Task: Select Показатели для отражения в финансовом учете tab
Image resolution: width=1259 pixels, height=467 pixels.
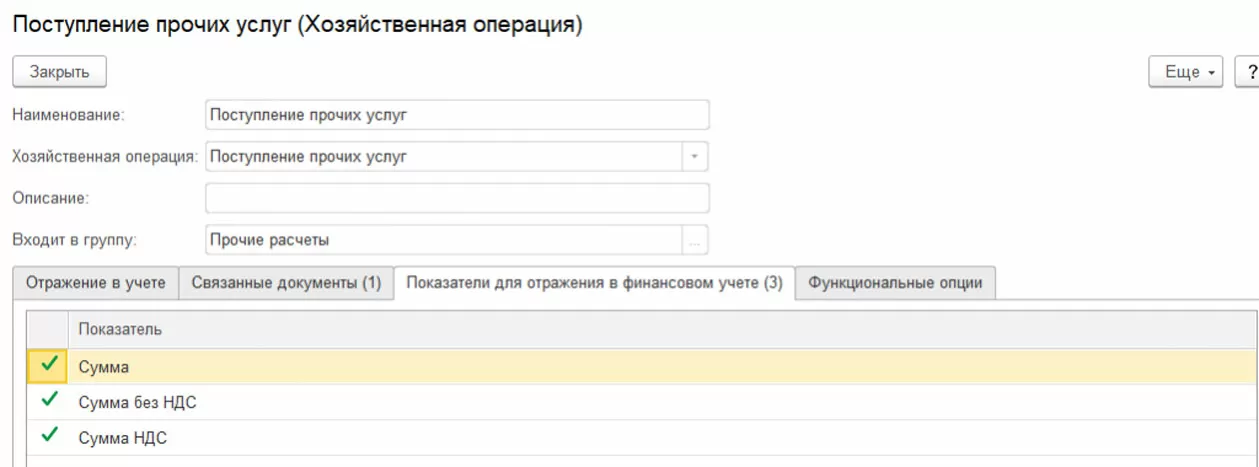Action: [x=594, y=283]
